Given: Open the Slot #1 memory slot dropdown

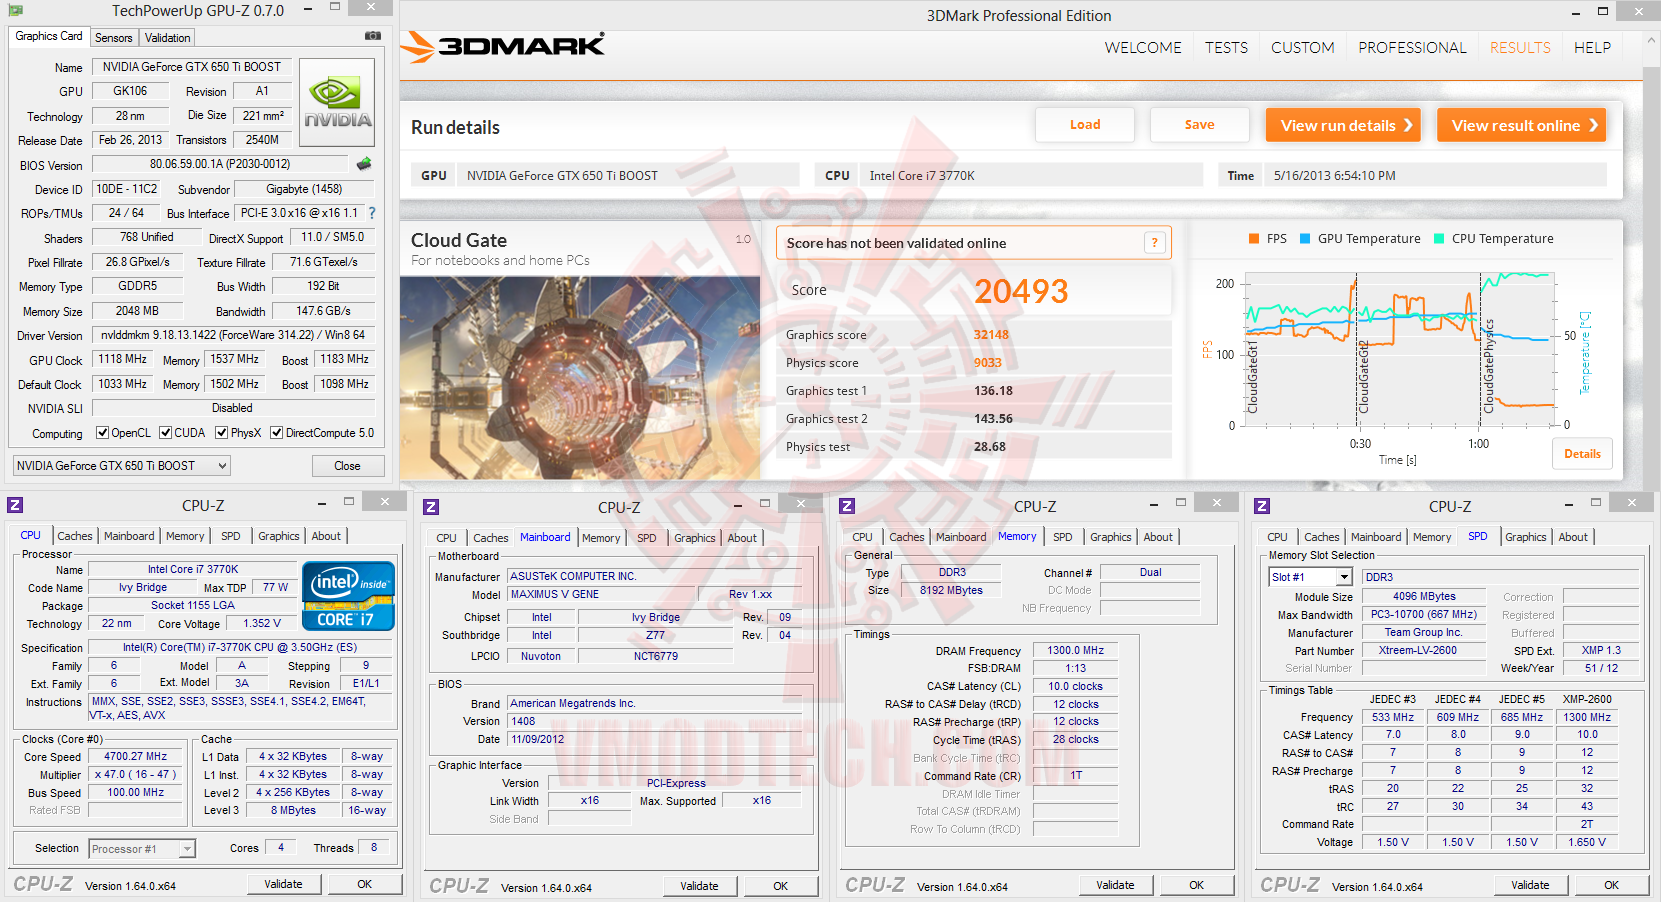Looking at the screenshot, I should [1310, 577].
